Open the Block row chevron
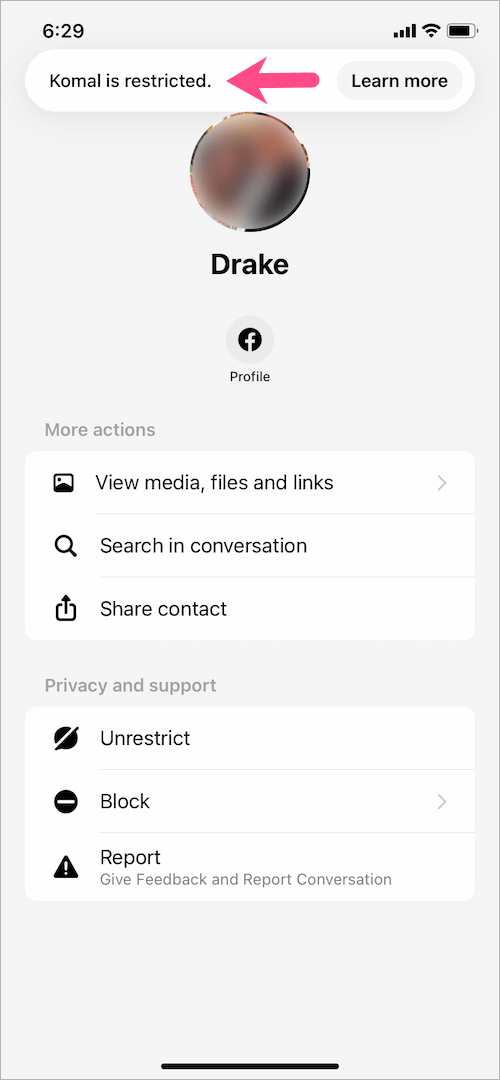 (442, 802)
